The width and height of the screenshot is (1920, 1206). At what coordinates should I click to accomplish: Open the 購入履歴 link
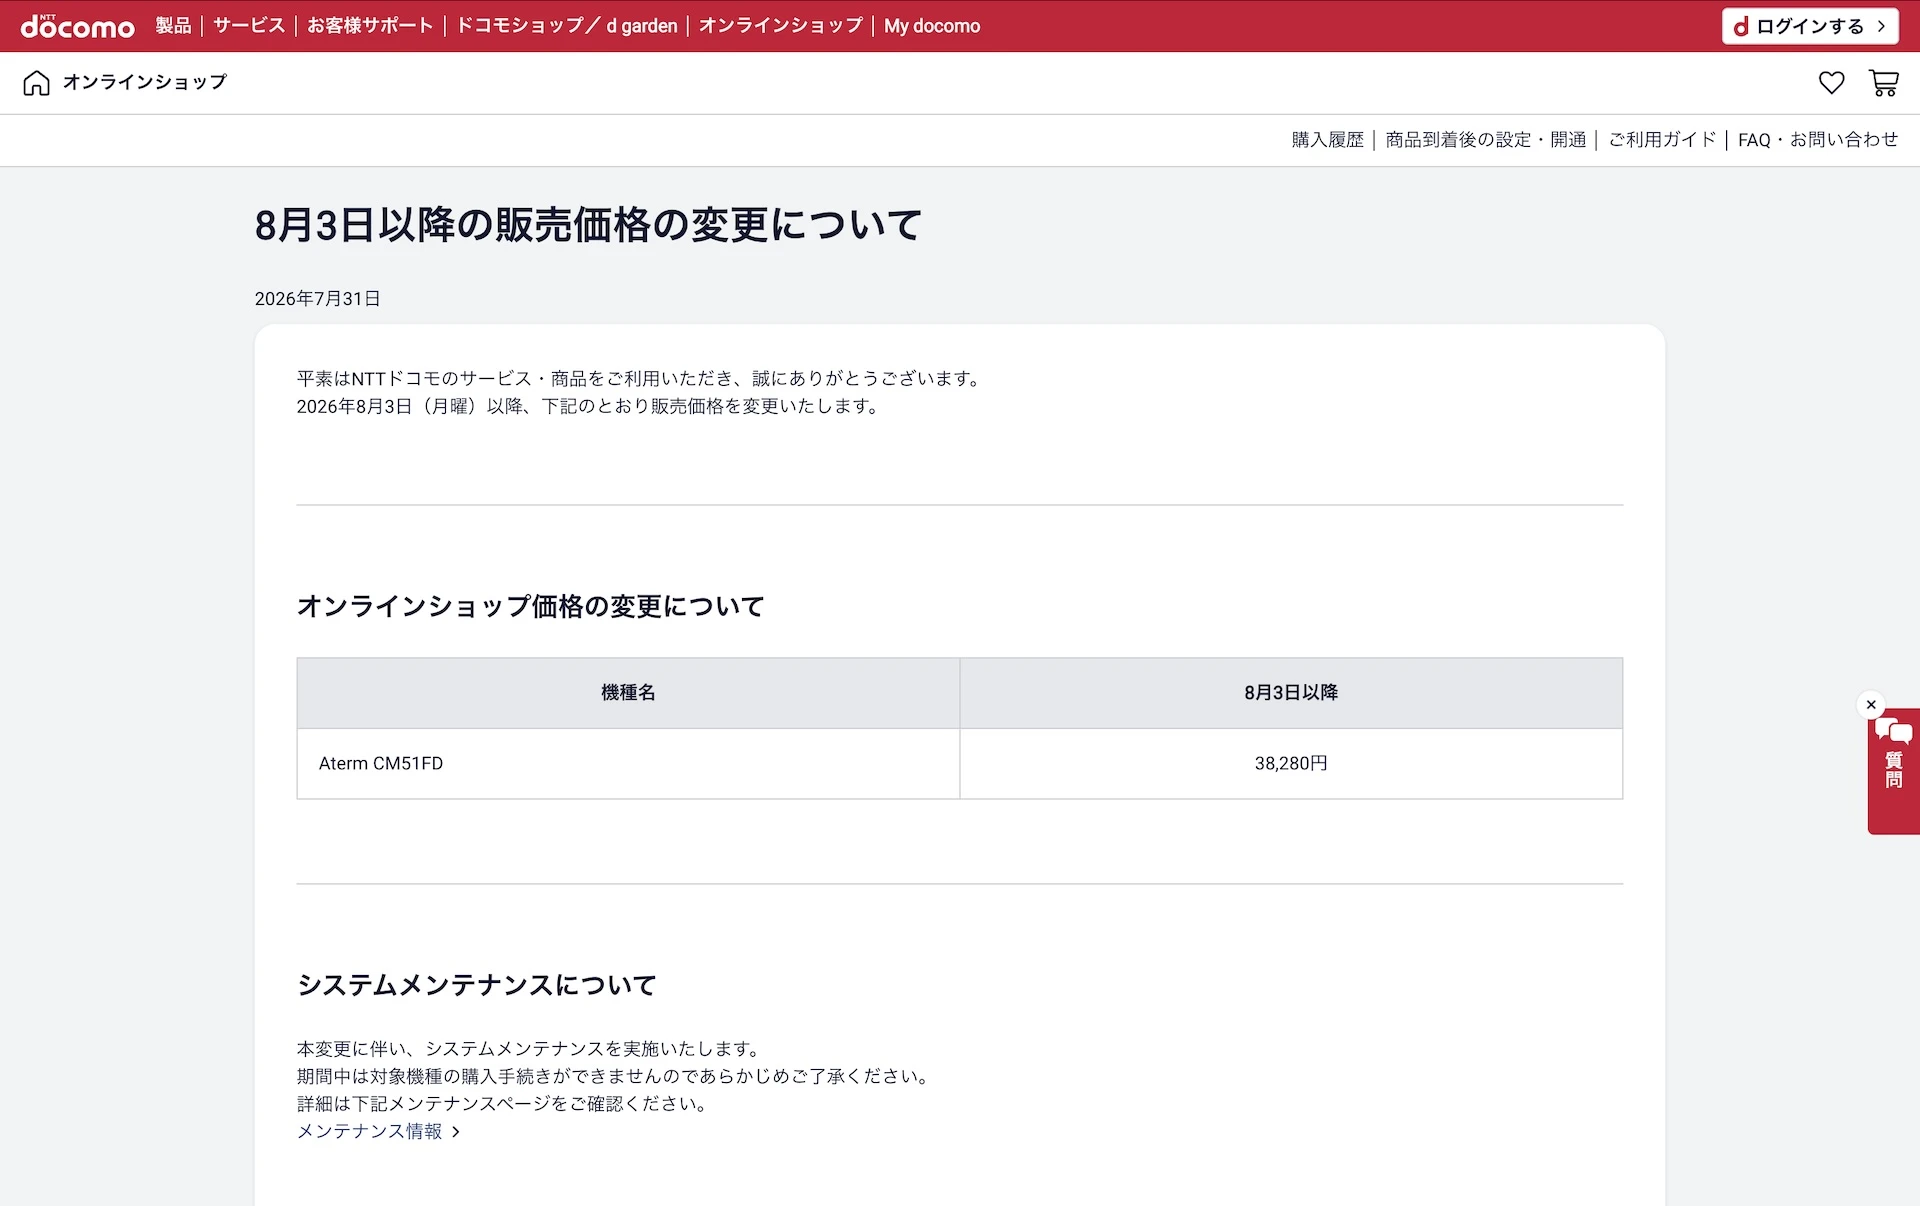coord(1328,140)
